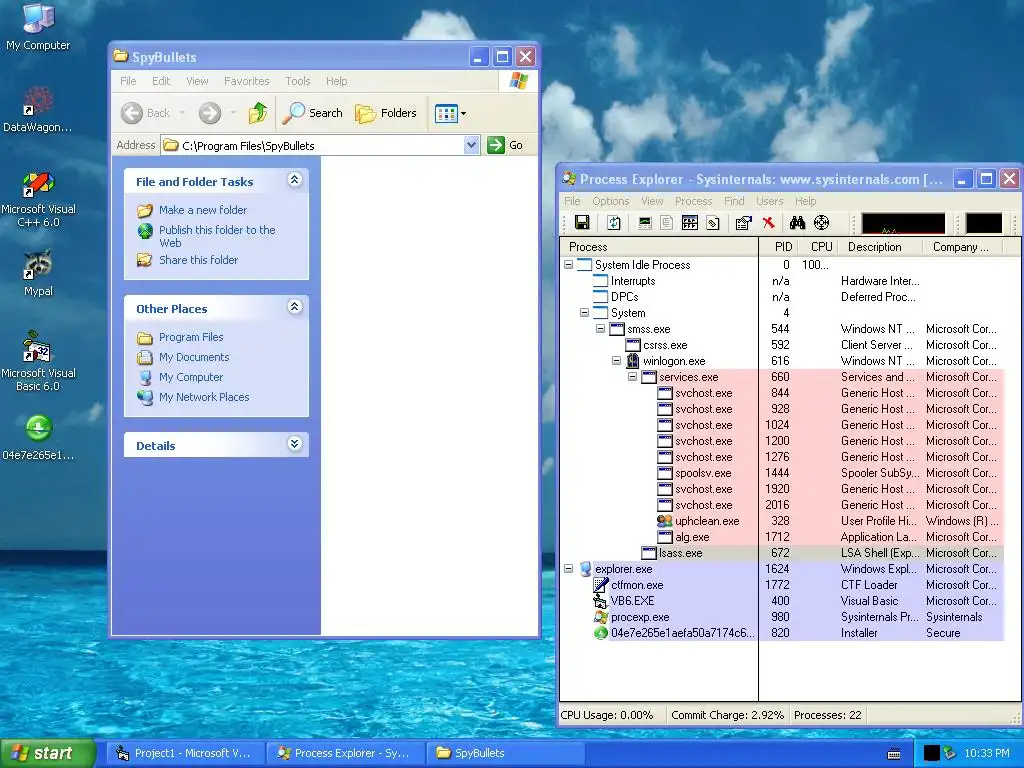Click the commit history mini graph
Screen dimensions: 1024x768
coord(984,223)
